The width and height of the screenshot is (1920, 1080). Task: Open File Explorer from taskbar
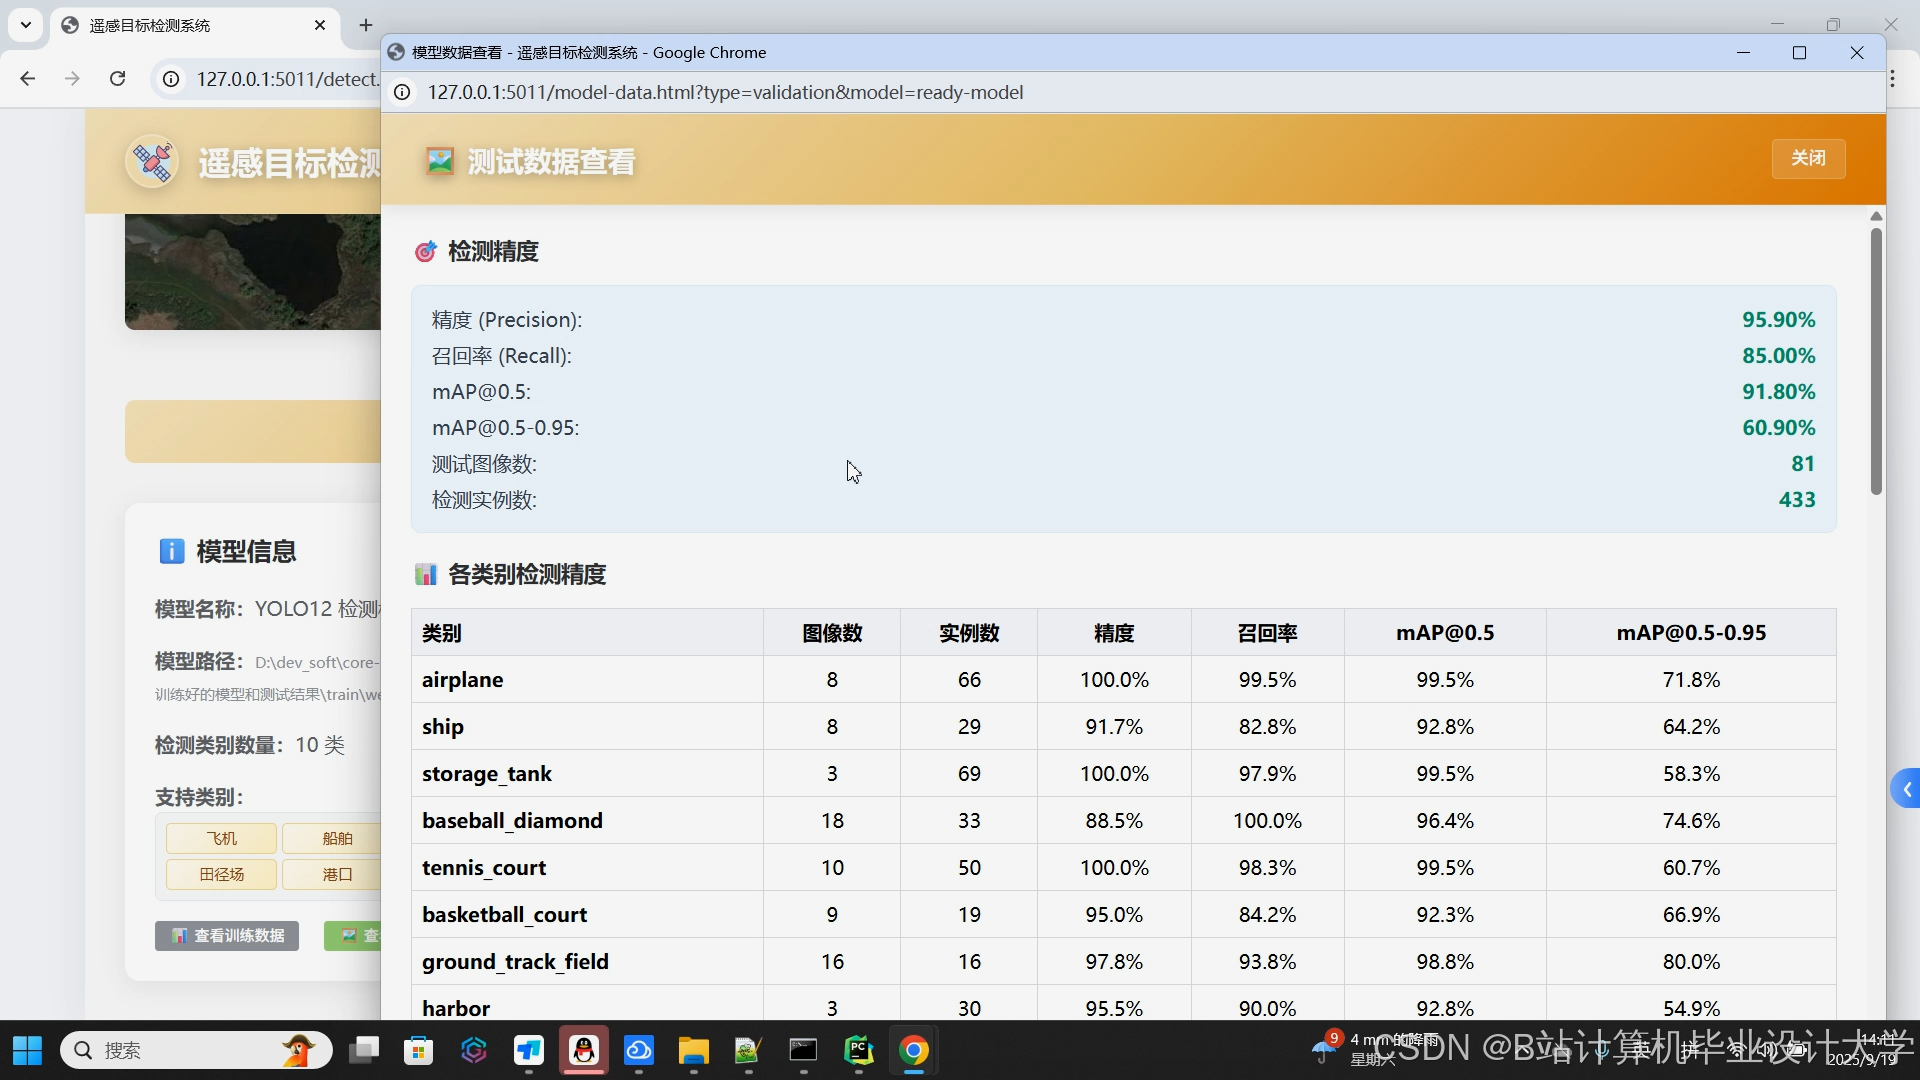click(694, 1050)
